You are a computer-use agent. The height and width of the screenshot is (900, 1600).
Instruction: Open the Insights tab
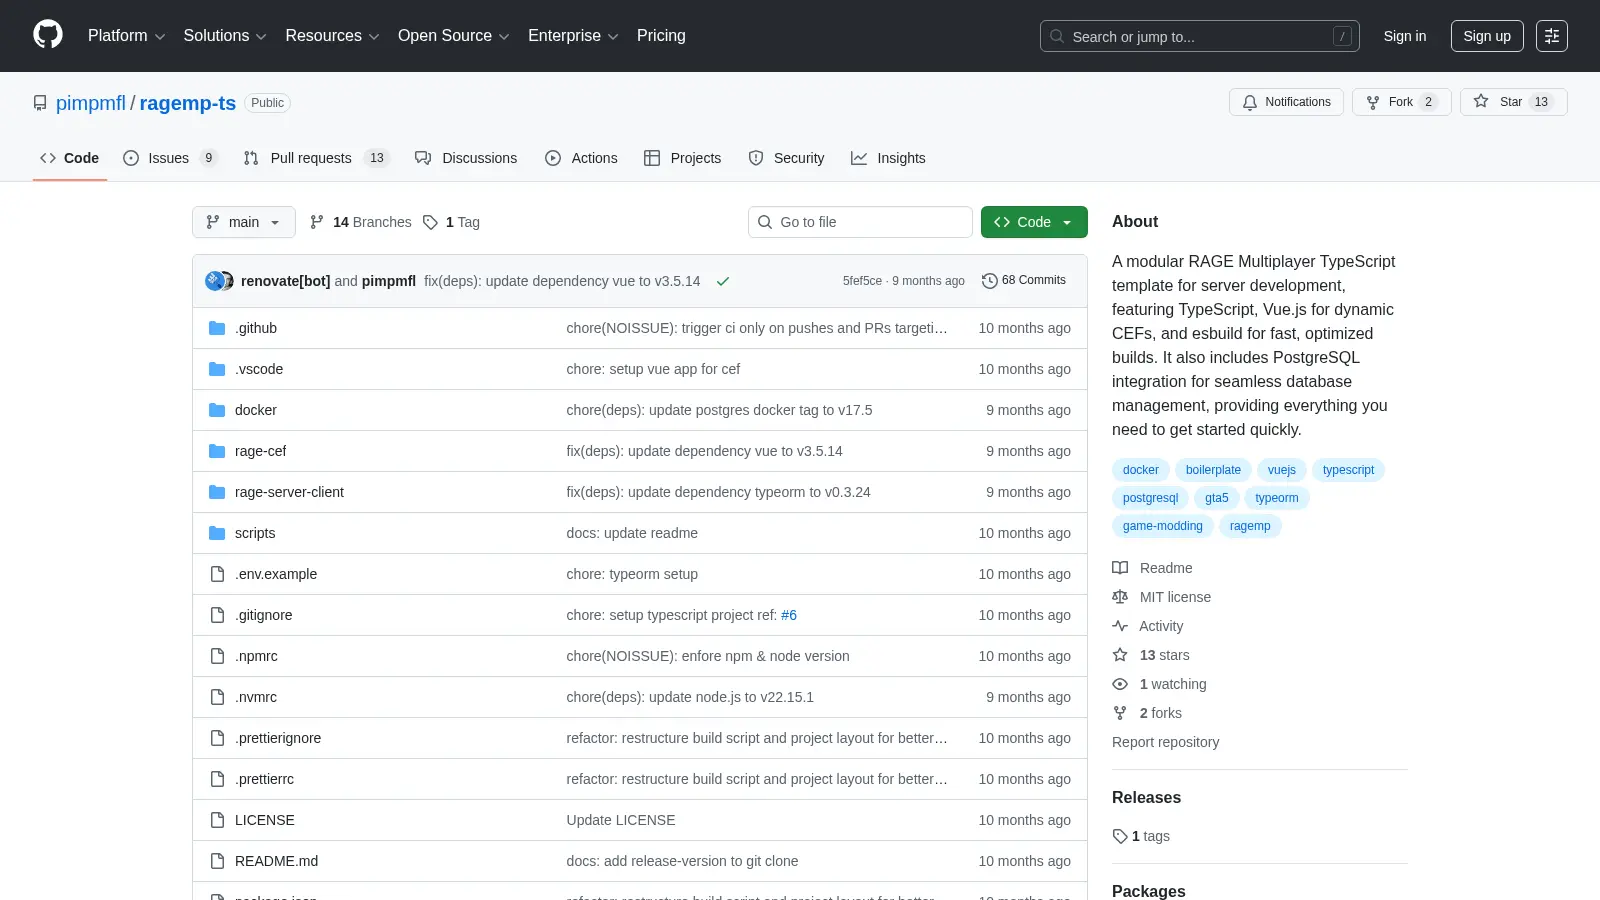[888, 158]
